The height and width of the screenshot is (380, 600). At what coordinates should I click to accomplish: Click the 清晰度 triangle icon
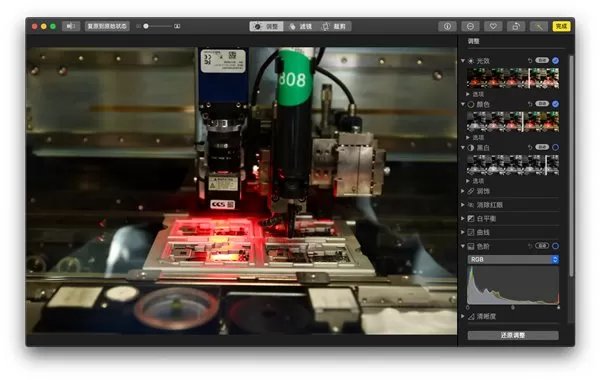pos(471,316)
